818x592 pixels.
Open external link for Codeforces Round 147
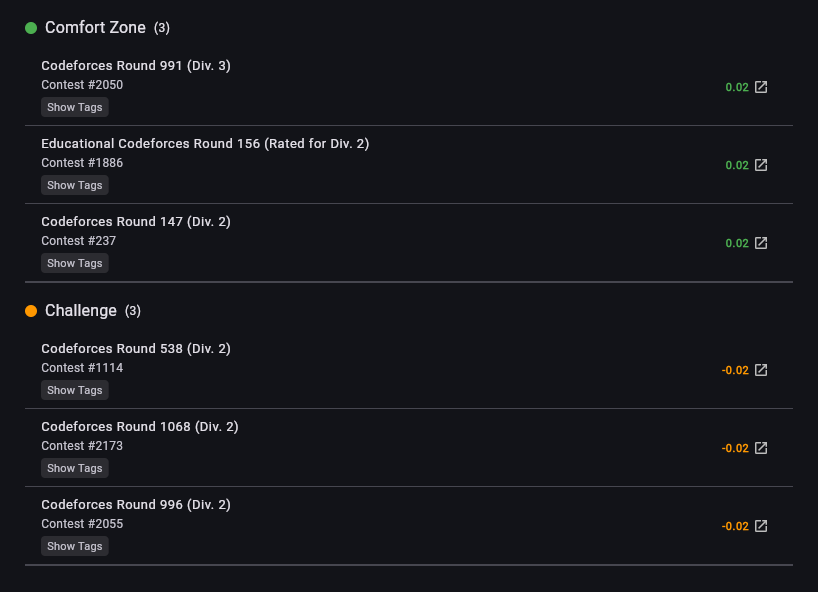click(x=761, y=243)
